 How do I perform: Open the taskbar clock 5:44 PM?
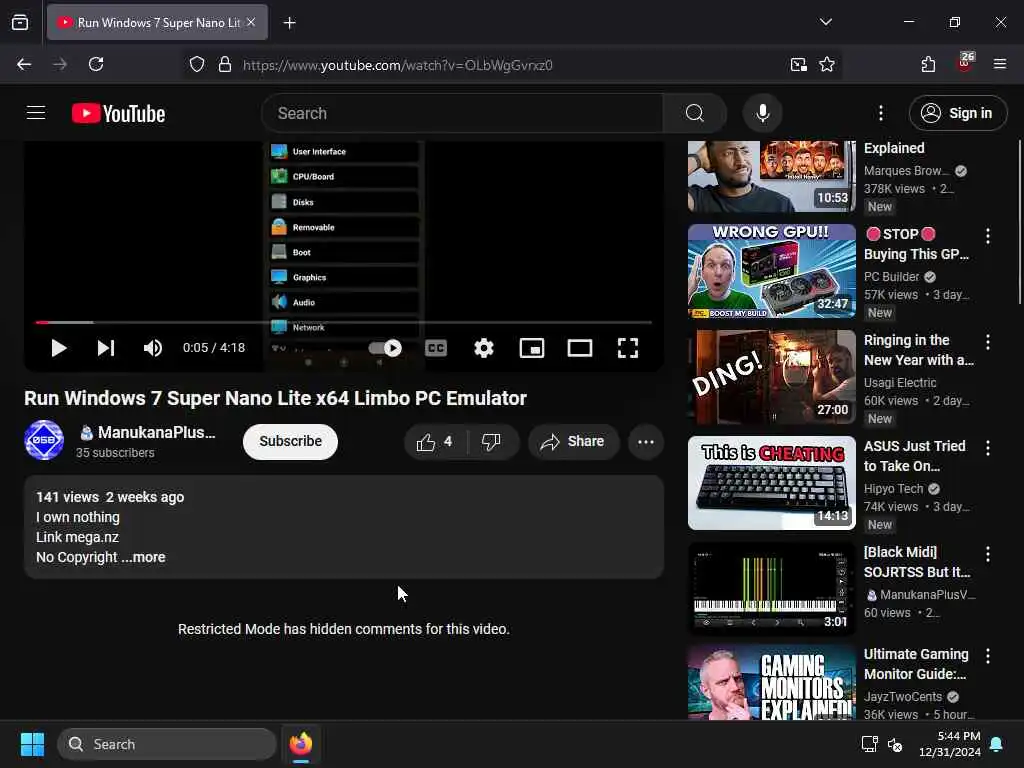click(x=950, y=744)
